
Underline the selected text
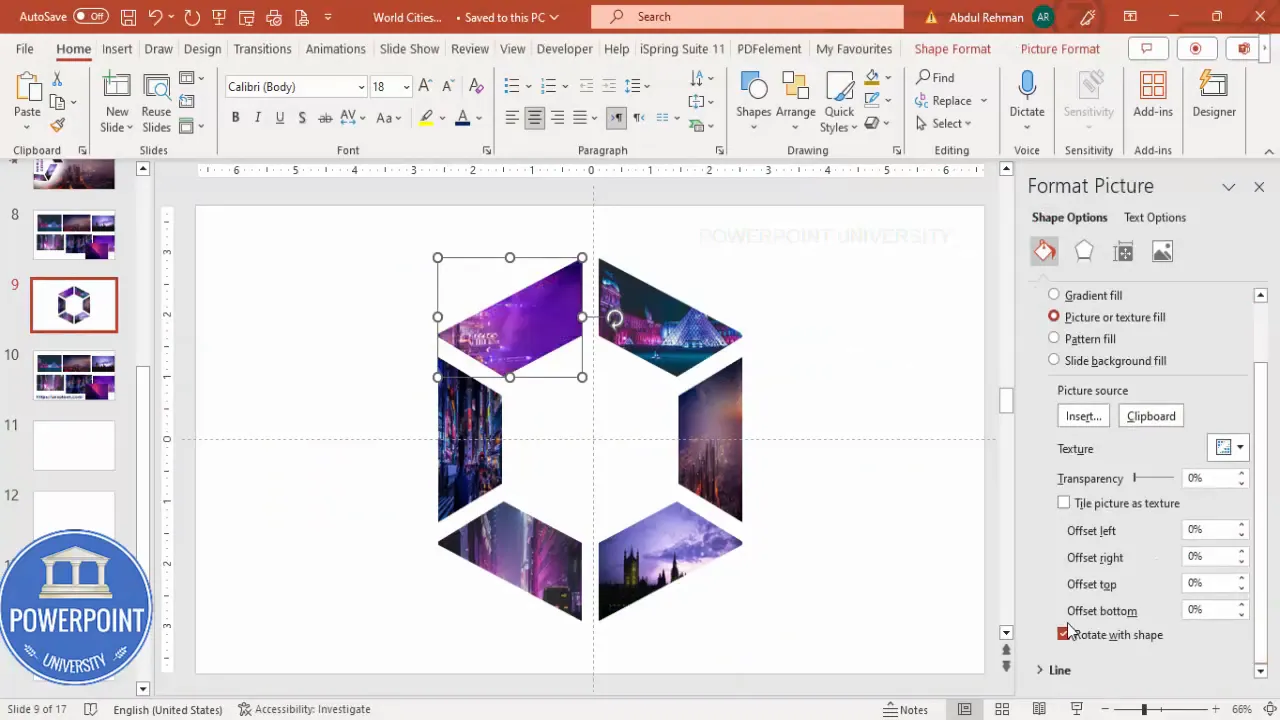coord(279,118)
